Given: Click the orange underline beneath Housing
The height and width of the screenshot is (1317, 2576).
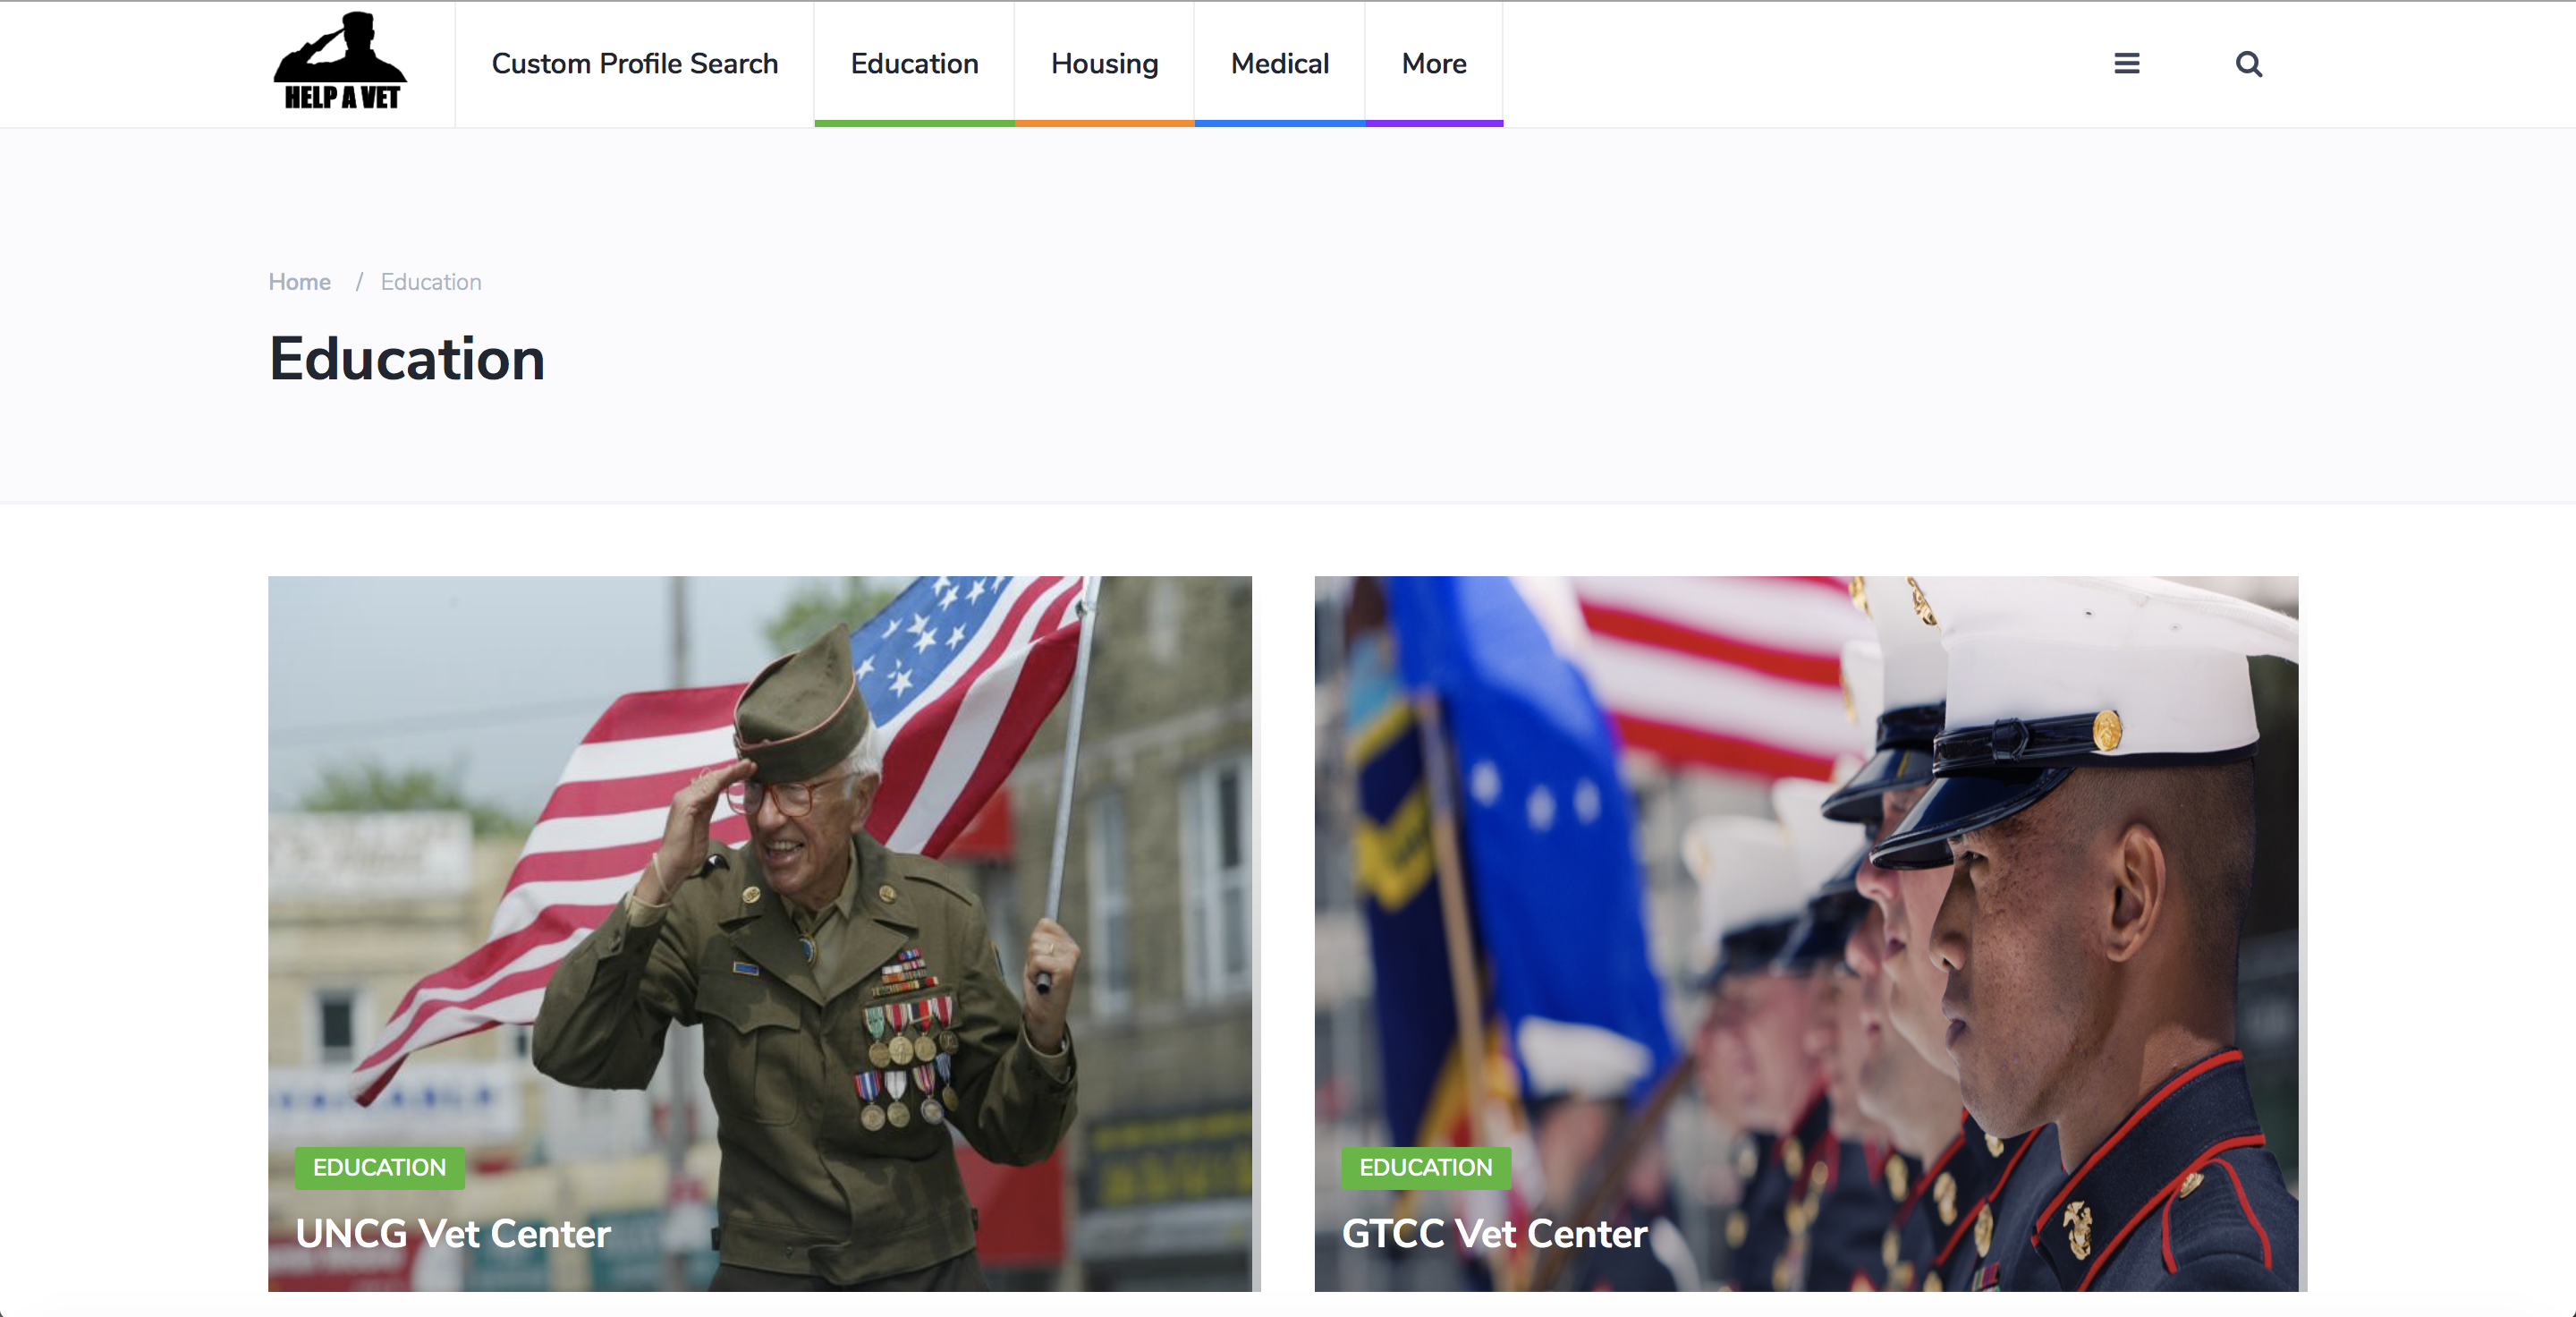Looking at the screenshot, I should (1104, 123).
